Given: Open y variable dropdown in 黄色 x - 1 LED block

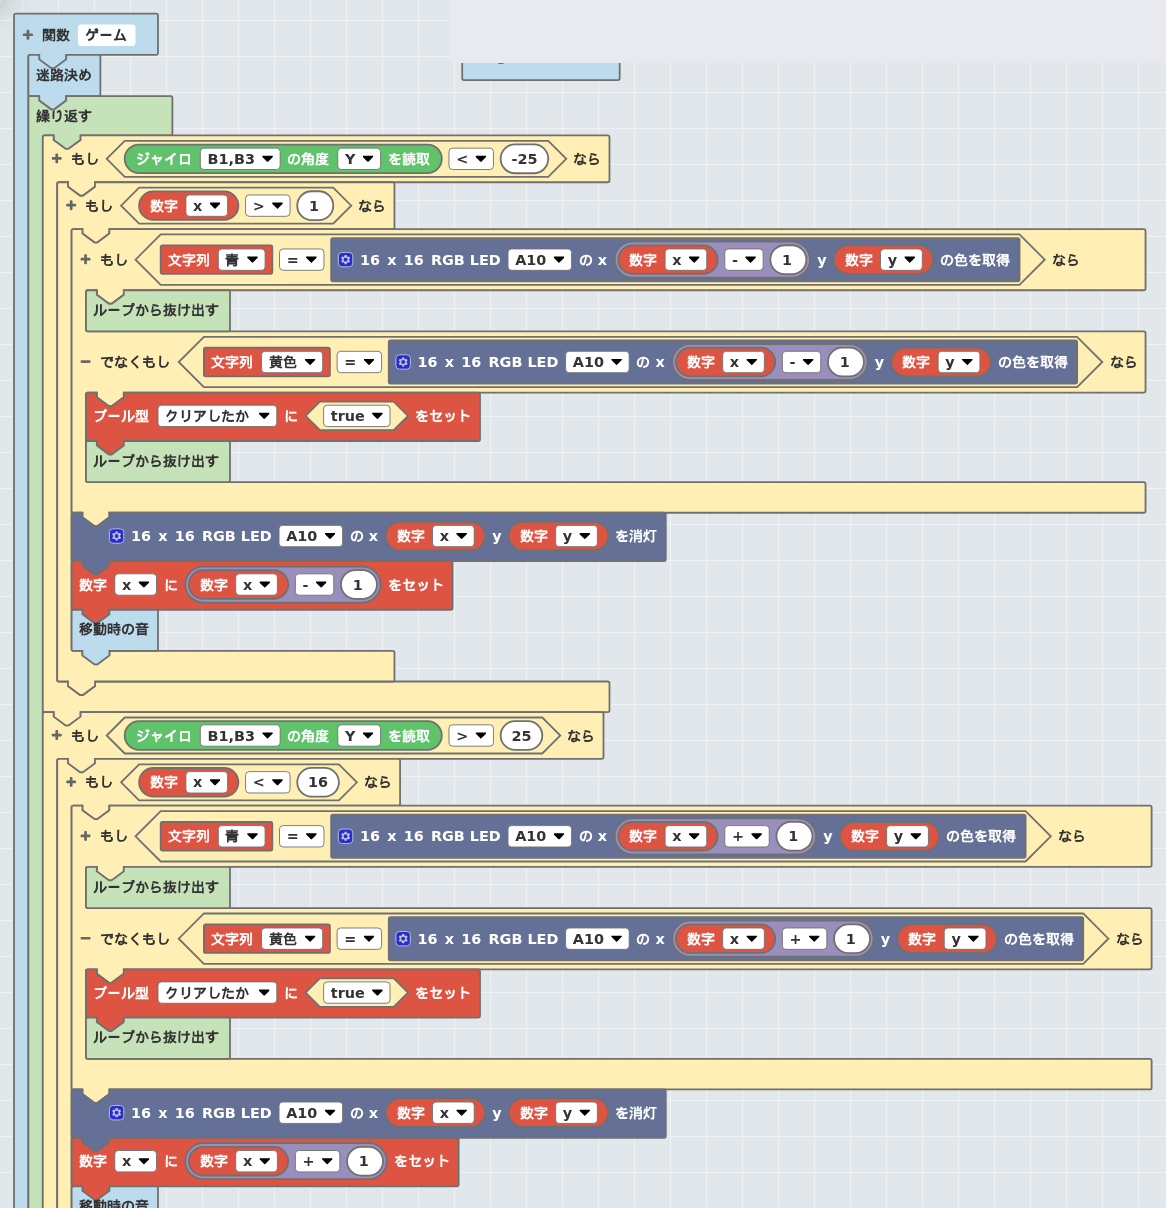Looking at the screenshot, I should 959,362.
